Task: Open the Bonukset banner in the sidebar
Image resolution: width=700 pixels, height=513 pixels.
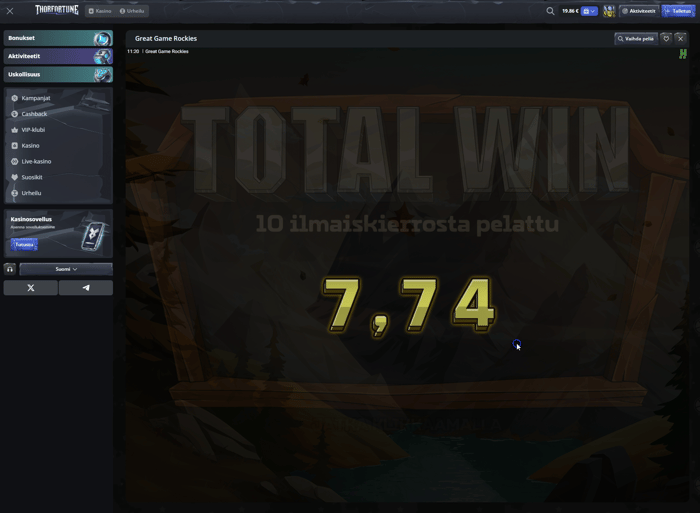Action: pyautogui.click(x=58, y=38)
